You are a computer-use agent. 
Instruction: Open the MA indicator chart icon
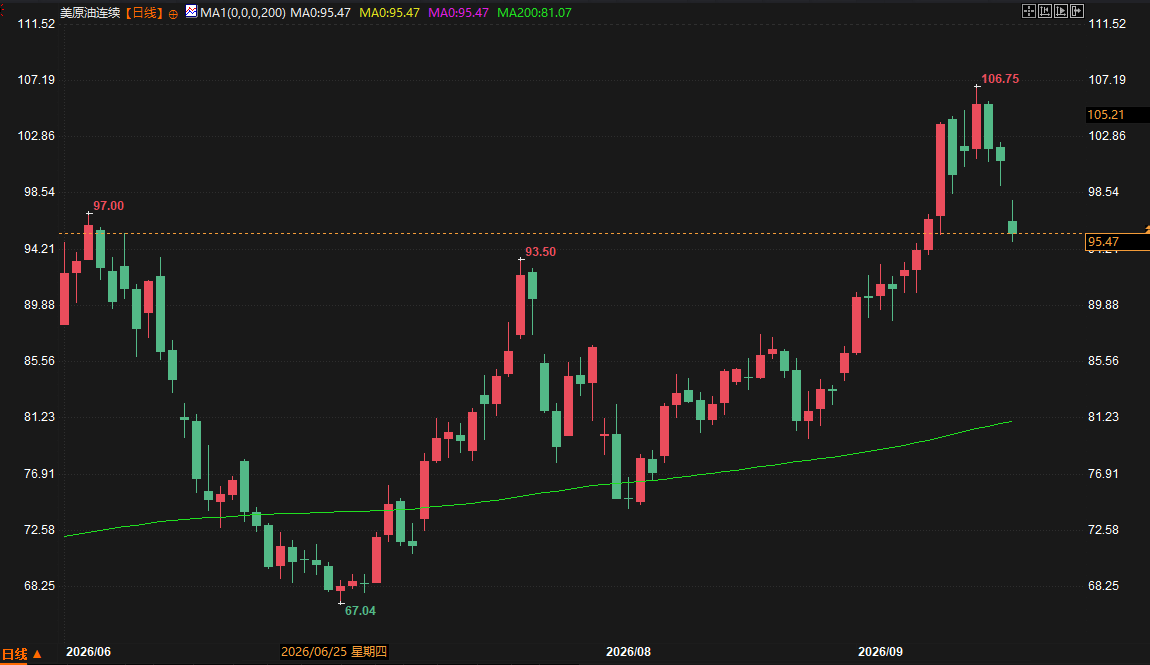click(x=191, y=11)
